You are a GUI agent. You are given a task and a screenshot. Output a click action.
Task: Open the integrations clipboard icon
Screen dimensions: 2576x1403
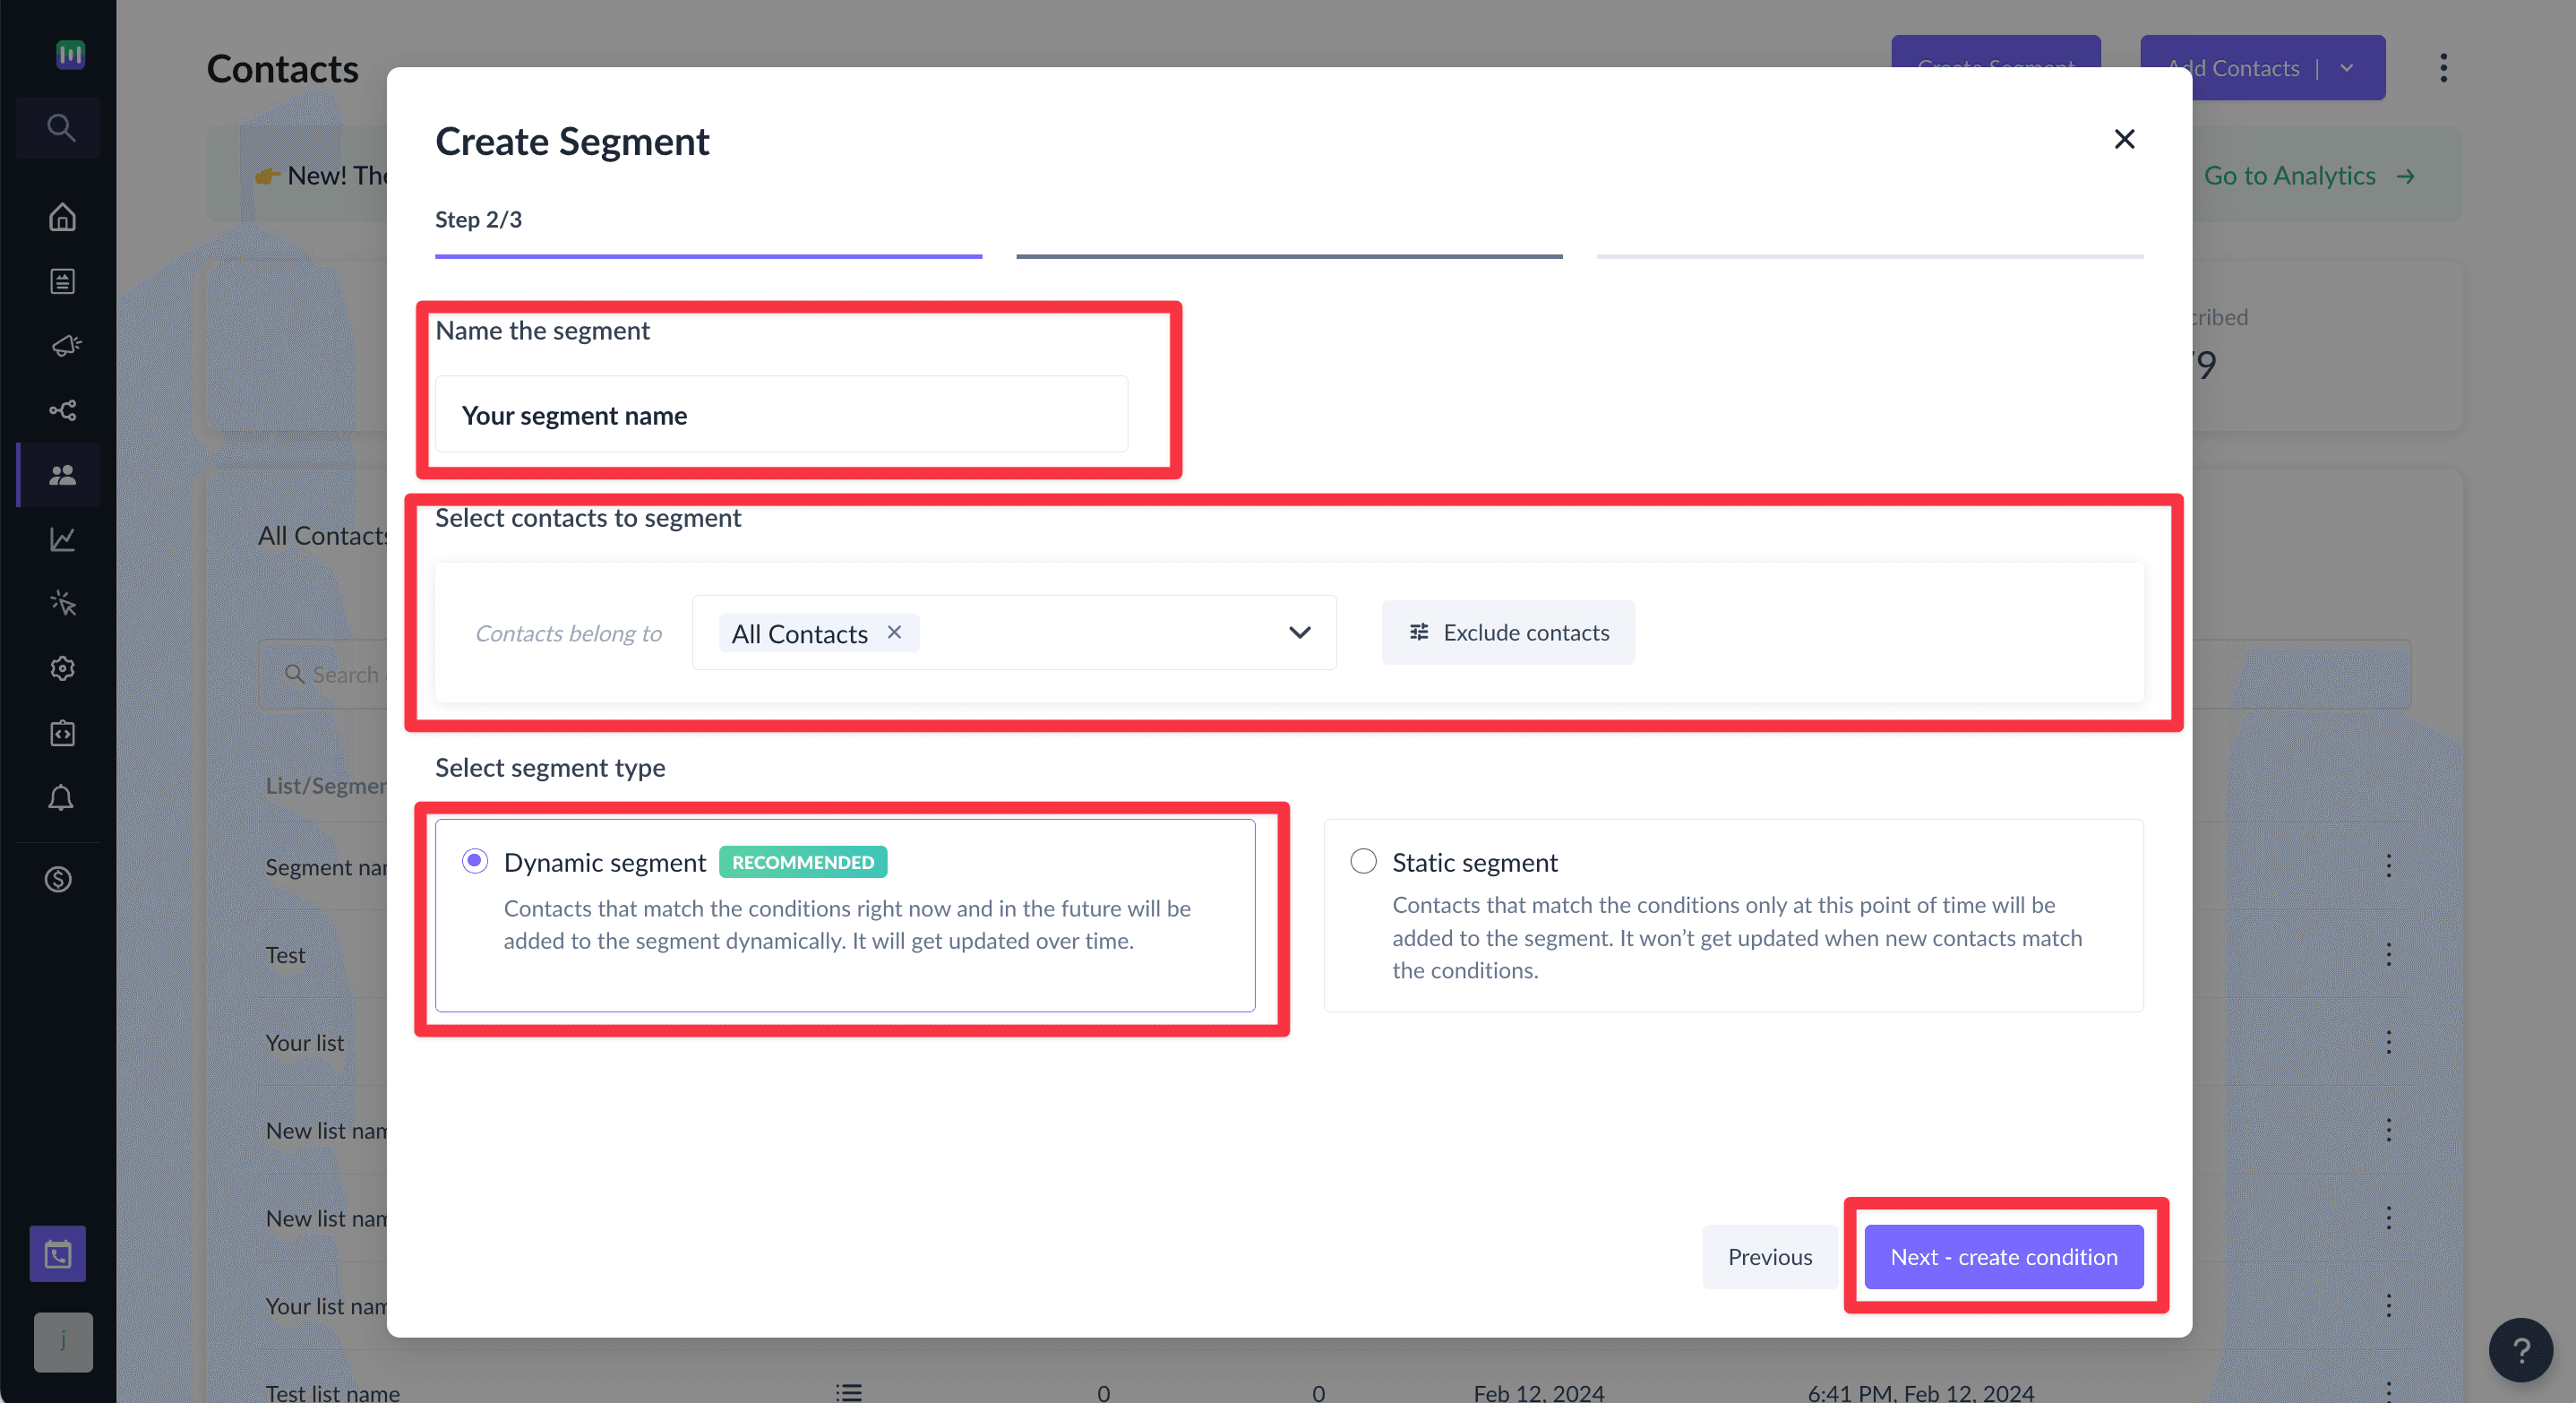[x=60, y=733]
